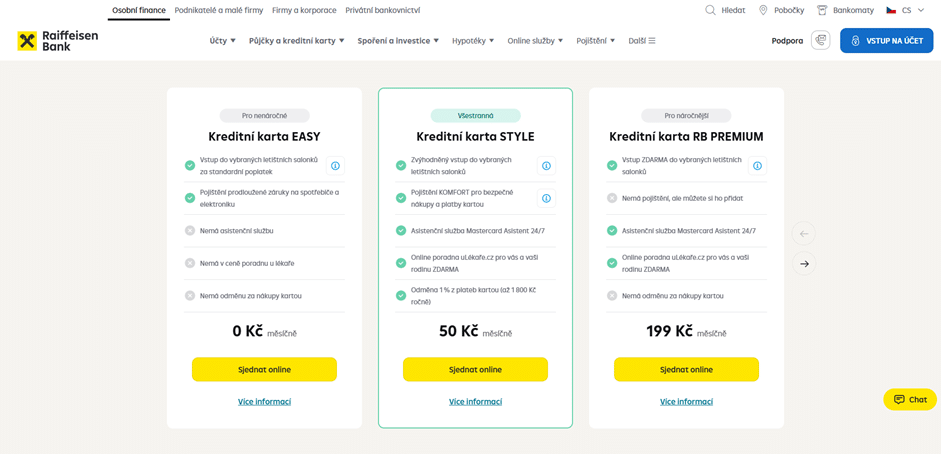
Task: Click Více informací under Kreditní karta EASY
Action: coord(264,402)
